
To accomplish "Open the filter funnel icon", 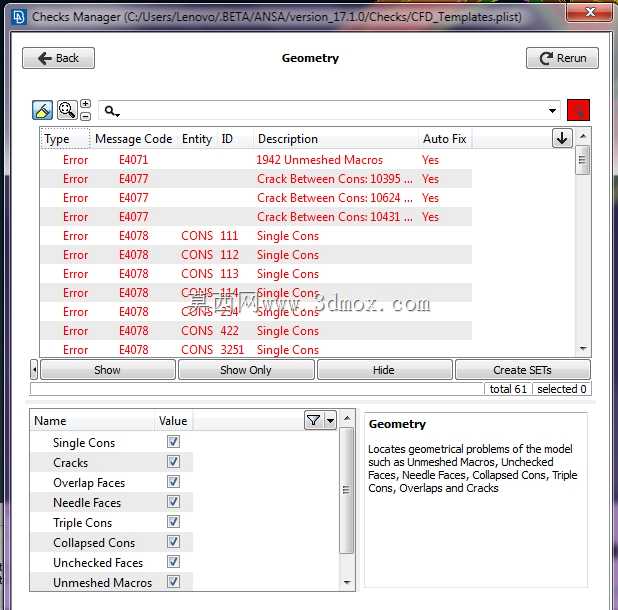I will point(314,420).
